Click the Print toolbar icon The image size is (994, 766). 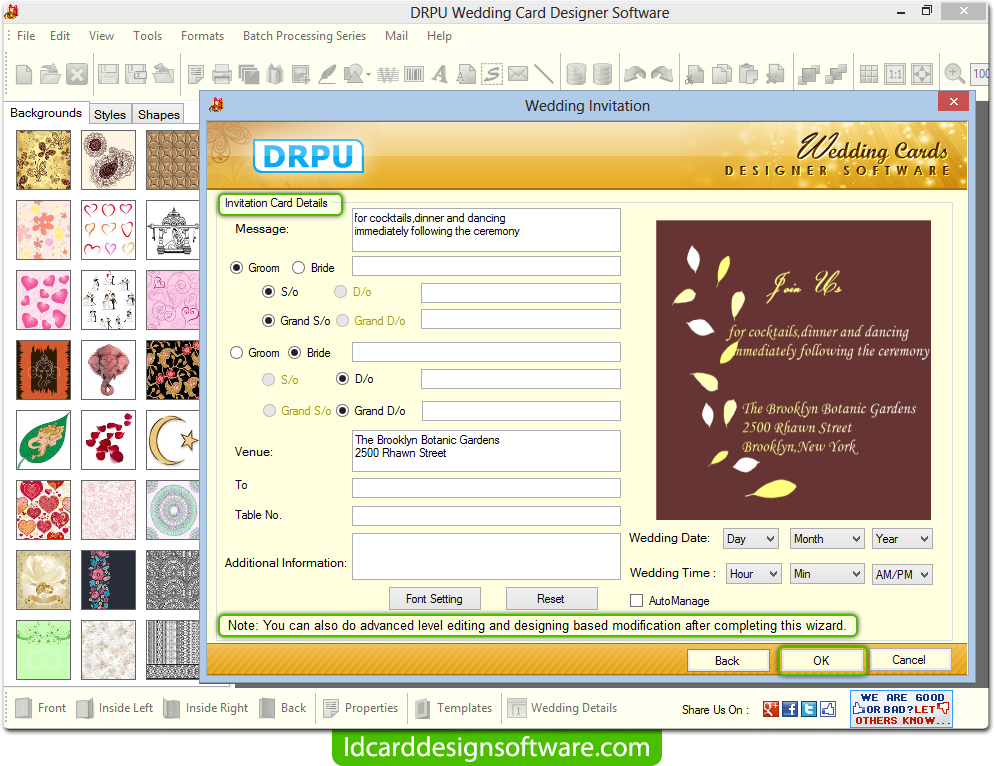[222, 74]
